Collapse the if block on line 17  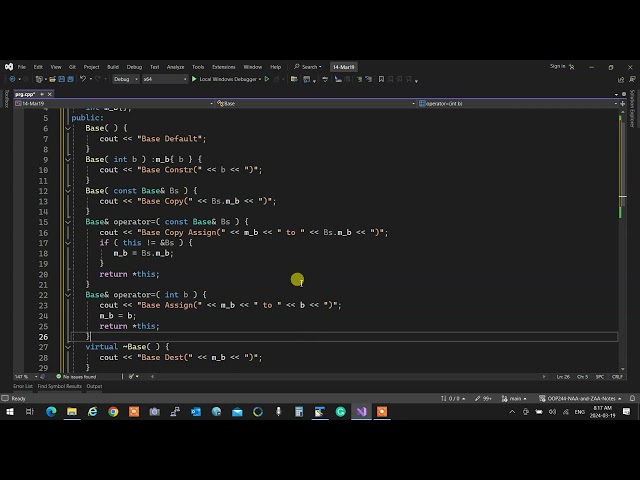(x=68, y=243)
